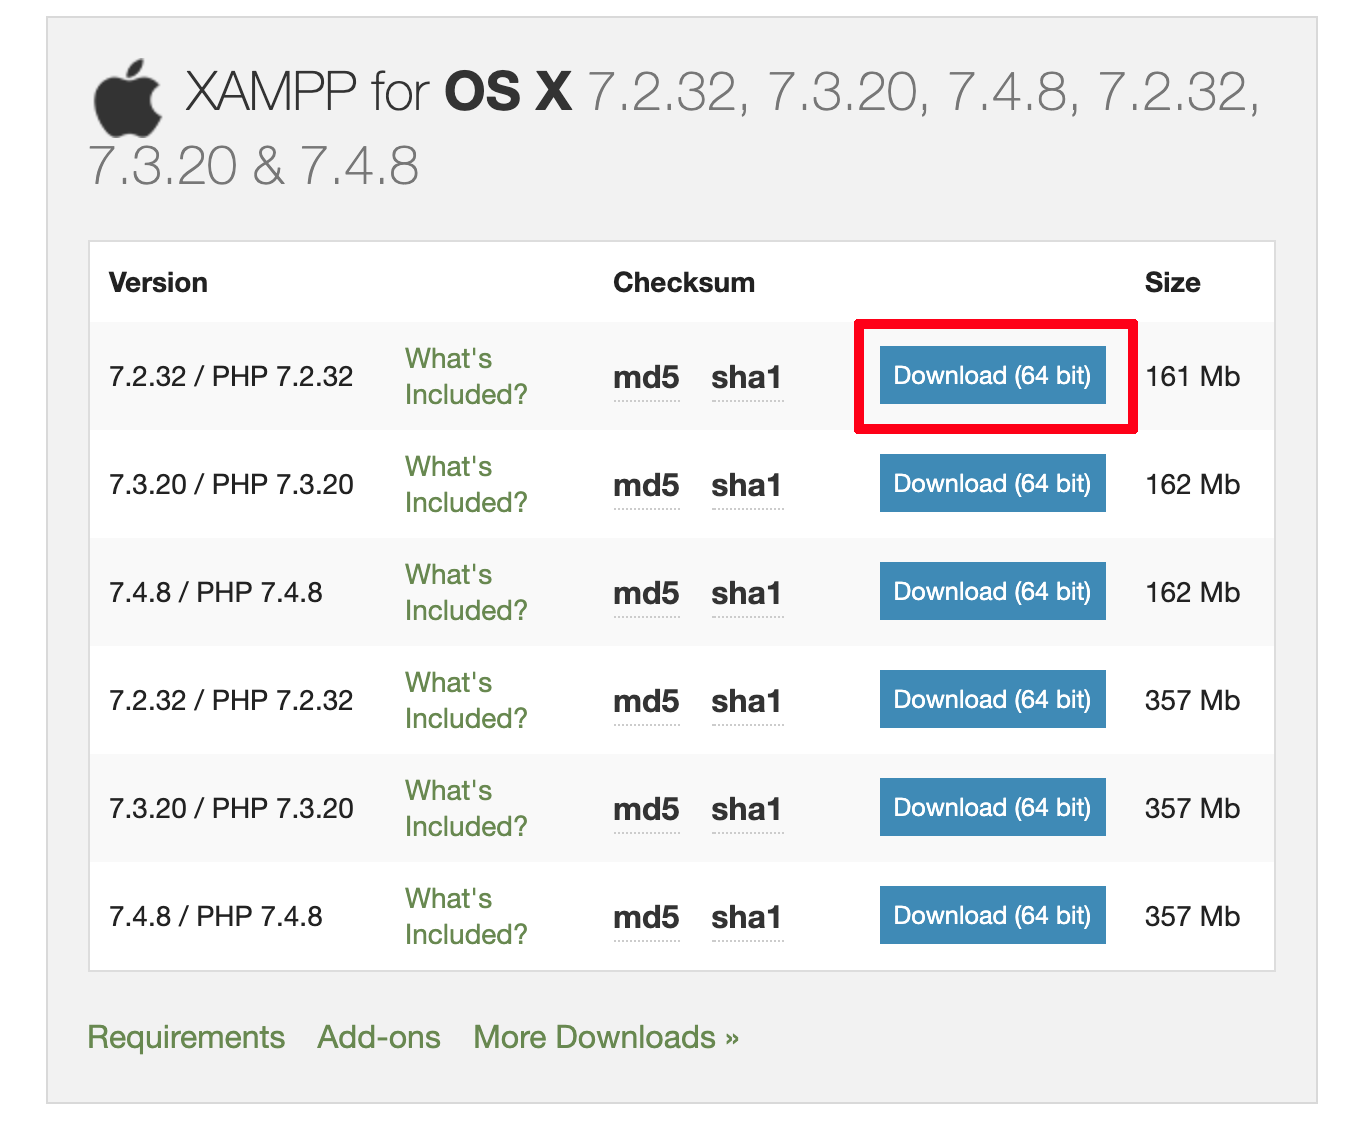Show sha1 checksum for the 357 Mb 7.3.20 row
Image resolution: width=1356 pixels, height=1146 pixels.
[x=747, y=810]
